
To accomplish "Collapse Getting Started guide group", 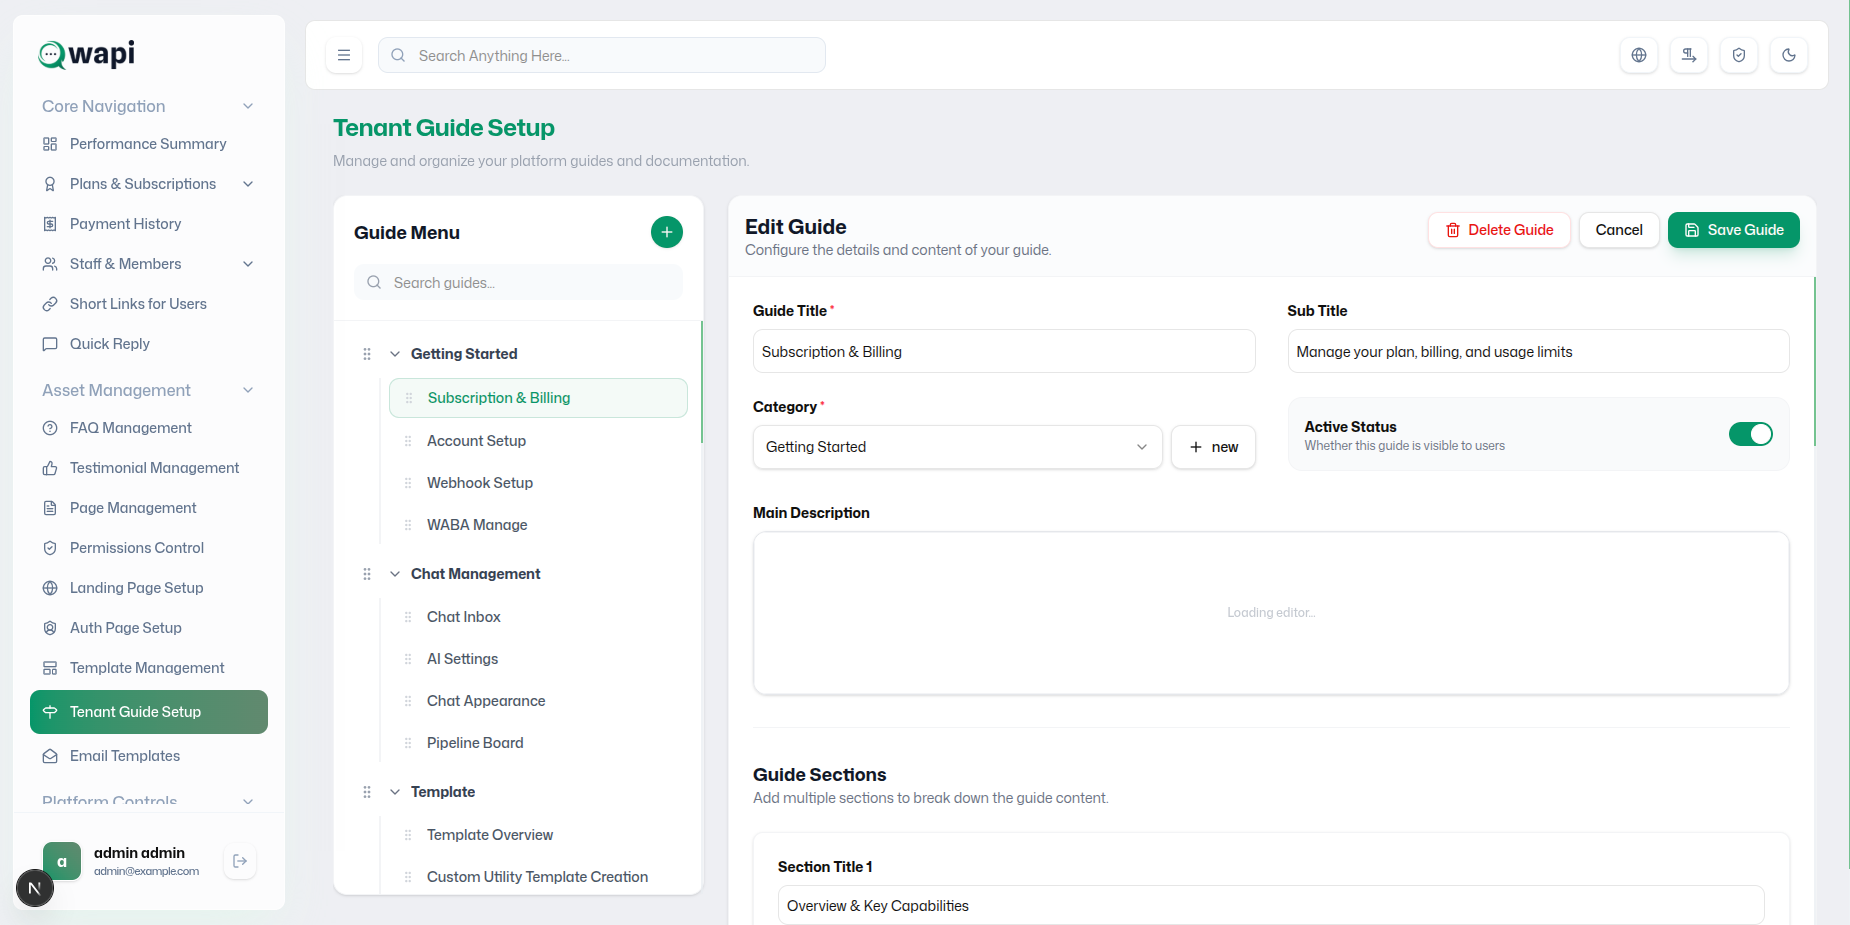I will [395, 354].
